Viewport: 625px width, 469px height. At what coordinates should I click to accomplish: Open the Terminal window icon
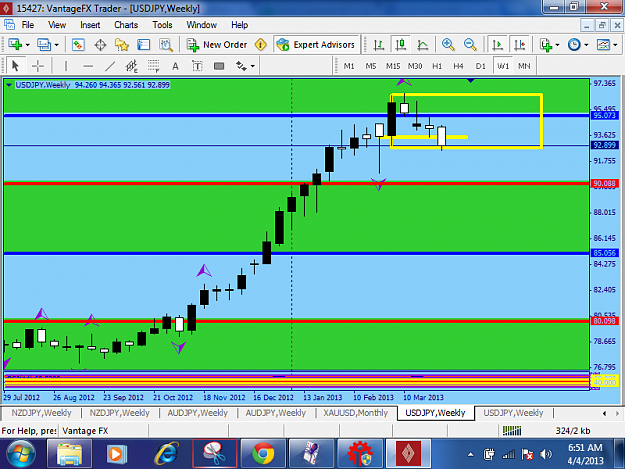pos(143,45)
